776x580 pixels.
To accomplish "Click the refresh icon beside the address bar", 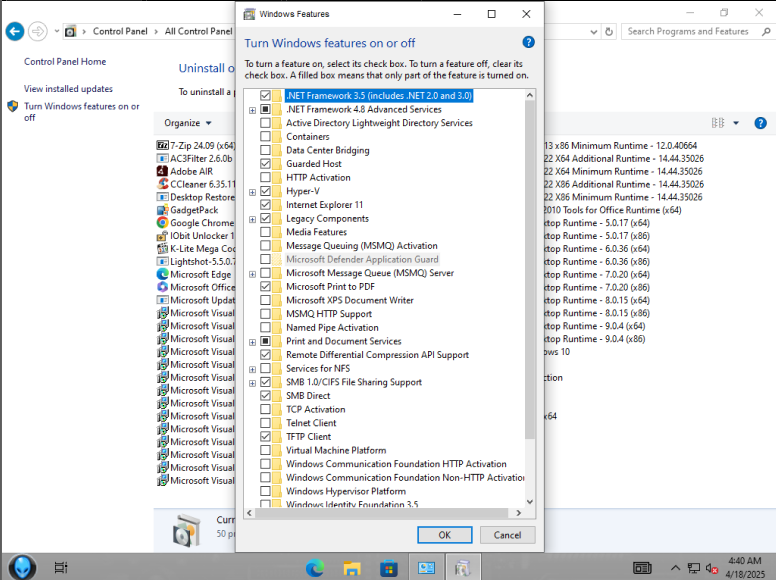I will pyautogui.click(x=609, y=32).
